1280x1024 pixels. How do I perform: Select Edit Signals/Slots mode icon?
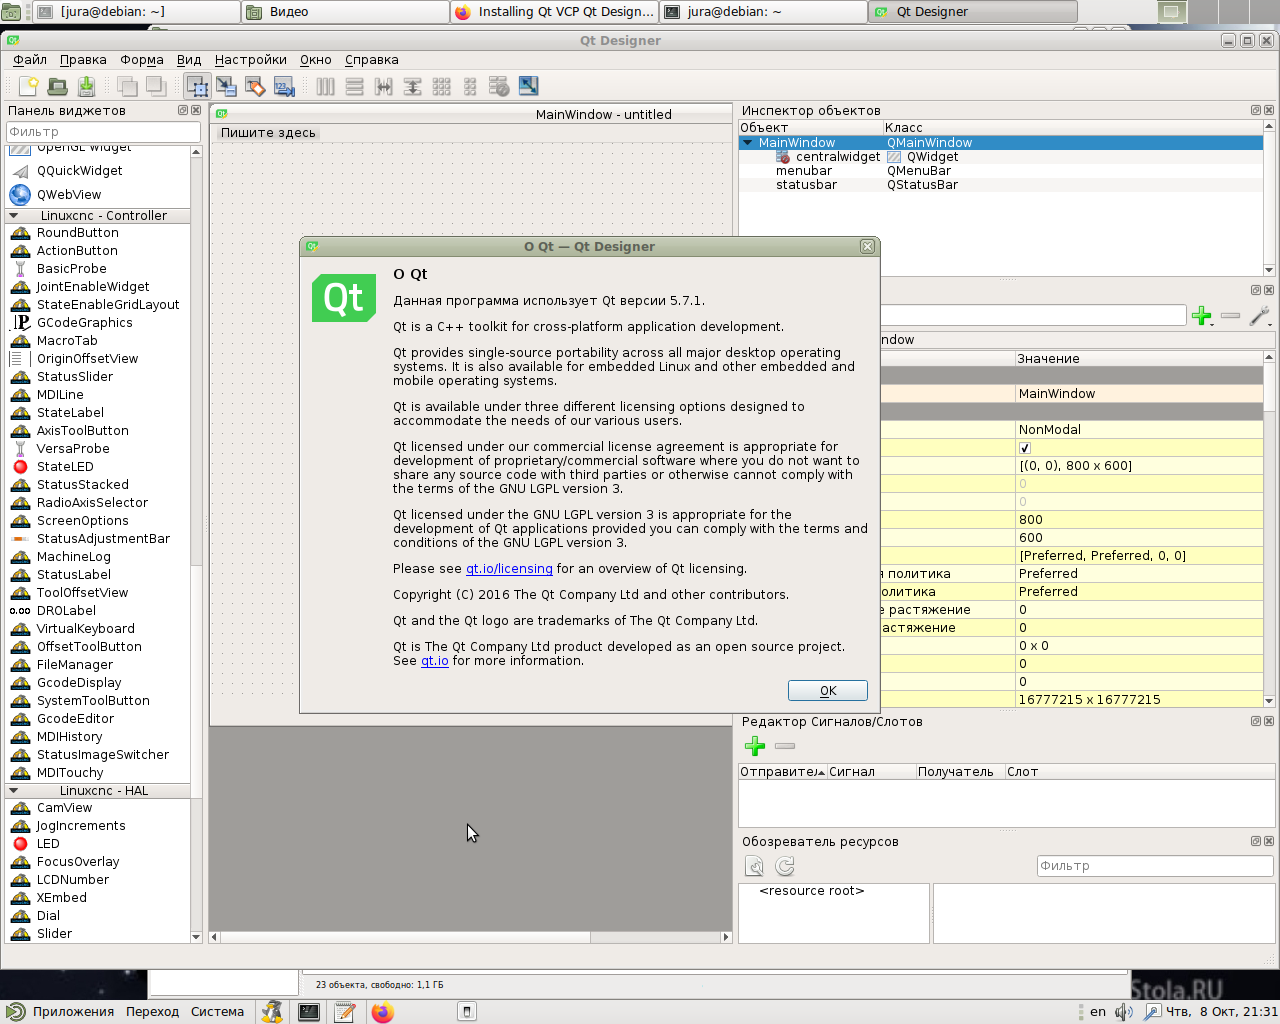point(226,87)
